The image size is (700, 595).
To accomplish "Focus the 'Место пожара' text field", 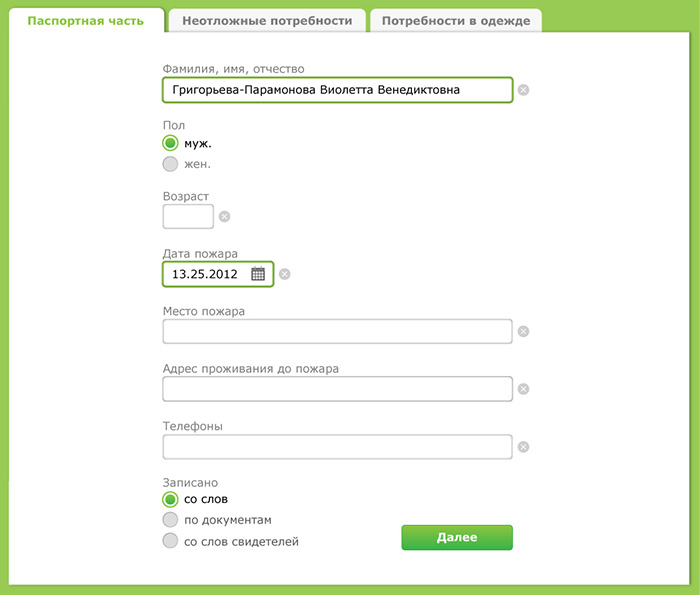I will tap(337, 332).
